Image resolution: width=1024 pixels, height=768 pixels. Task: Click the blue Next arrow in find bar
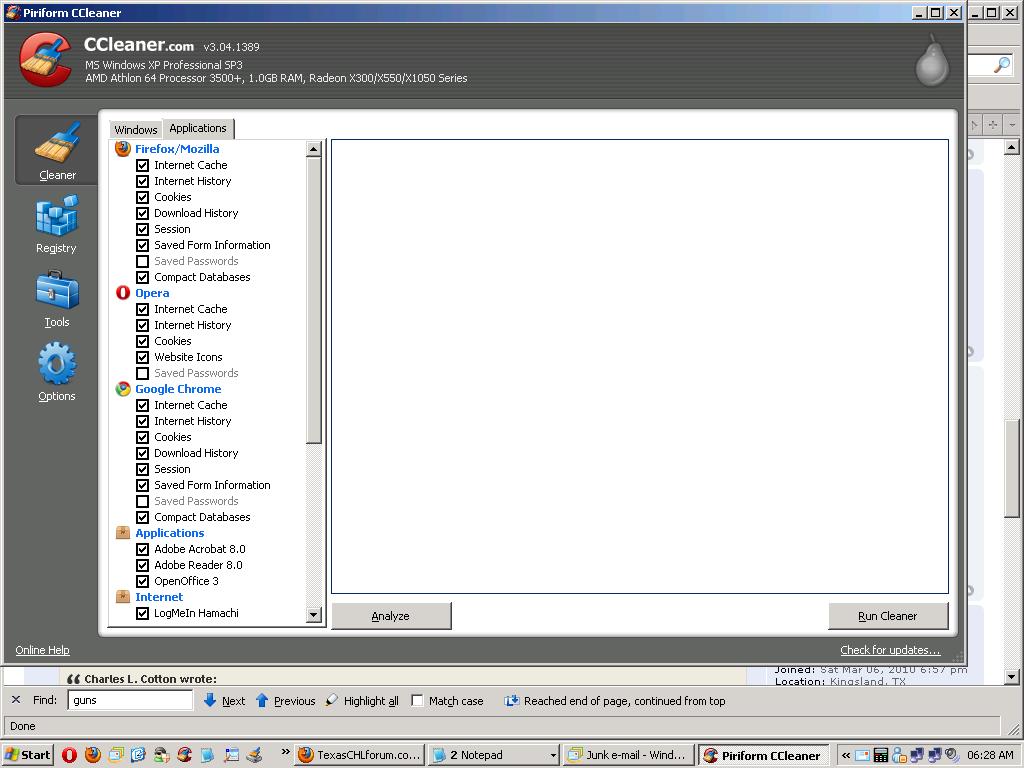[210, 701]
